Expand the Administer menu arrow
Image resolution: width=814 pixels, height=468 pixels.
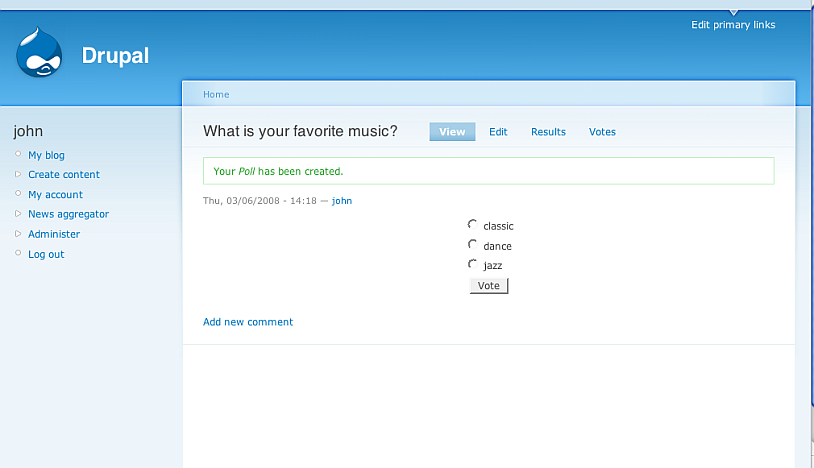pyautogui.click(x=18, y=234)
